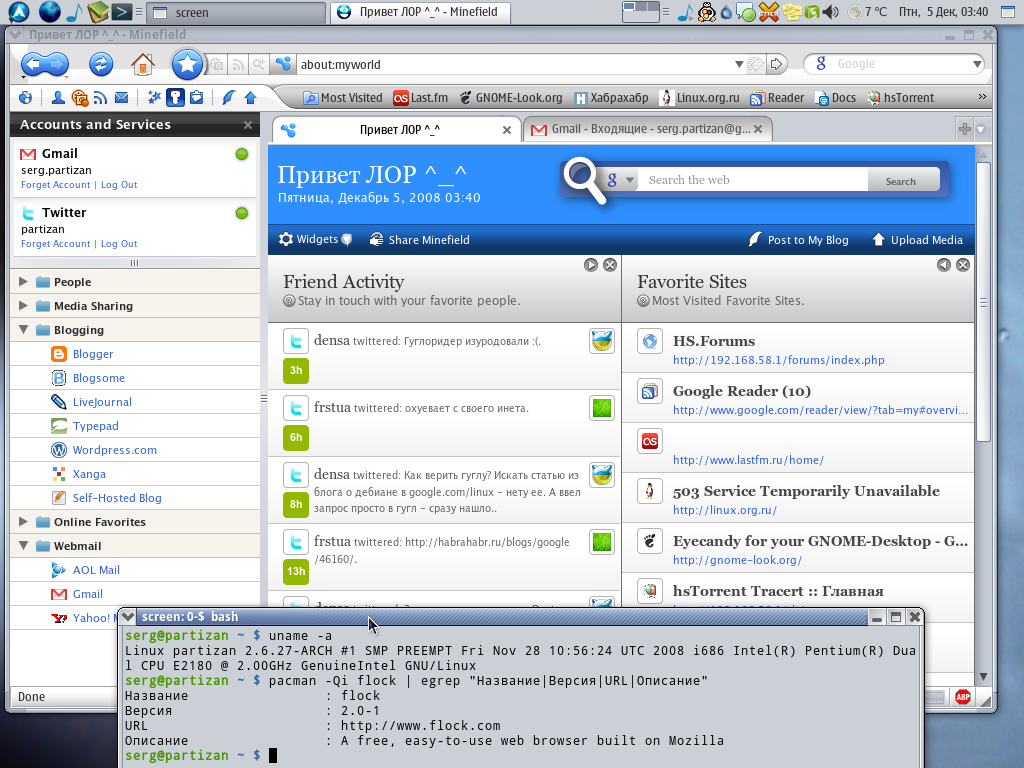Open the LiveJournal blogging service
Screen dimensions: 1024x768
coord(102,402)
